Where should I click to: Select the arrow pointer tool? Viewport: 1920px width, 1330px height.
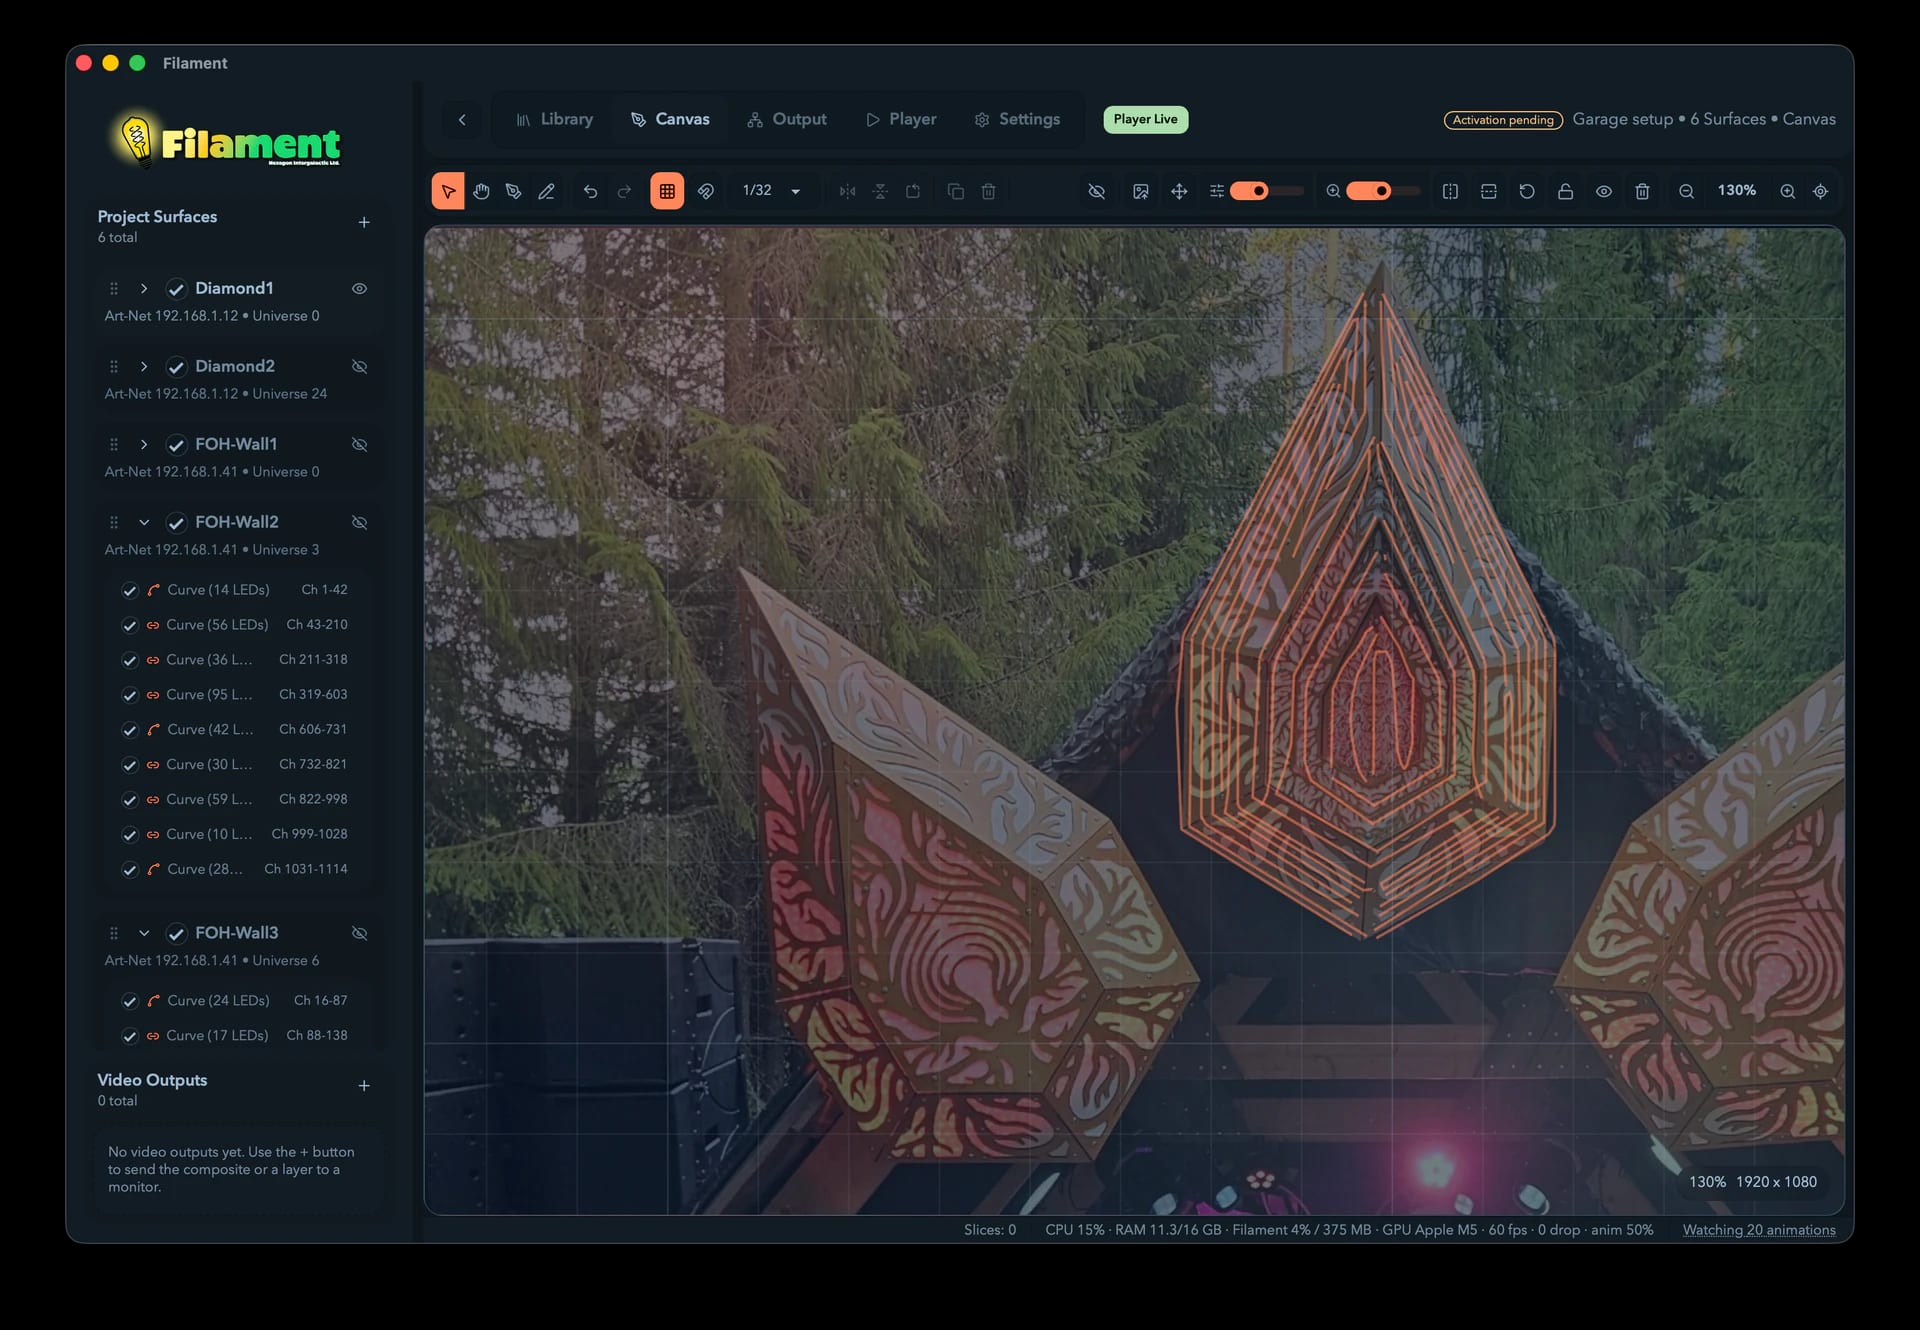coord(448,191)
